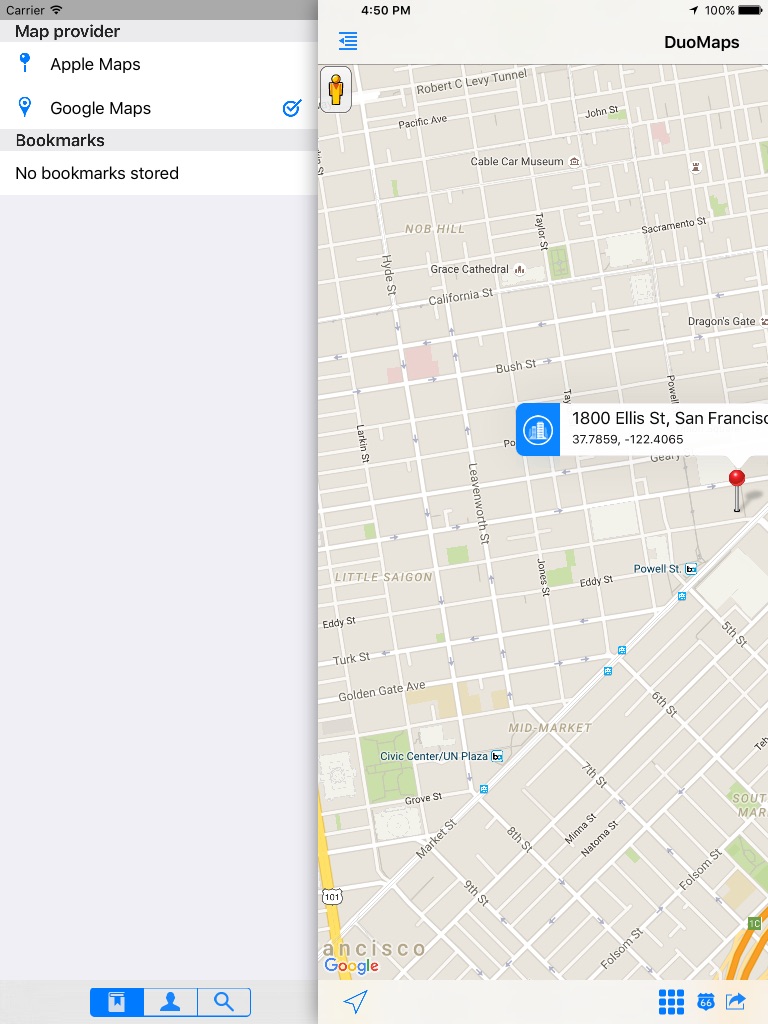Screen dimensions: 768x1024
Task: Click the Grace Cathedral landmark icon
Action: tap(520, 269)
